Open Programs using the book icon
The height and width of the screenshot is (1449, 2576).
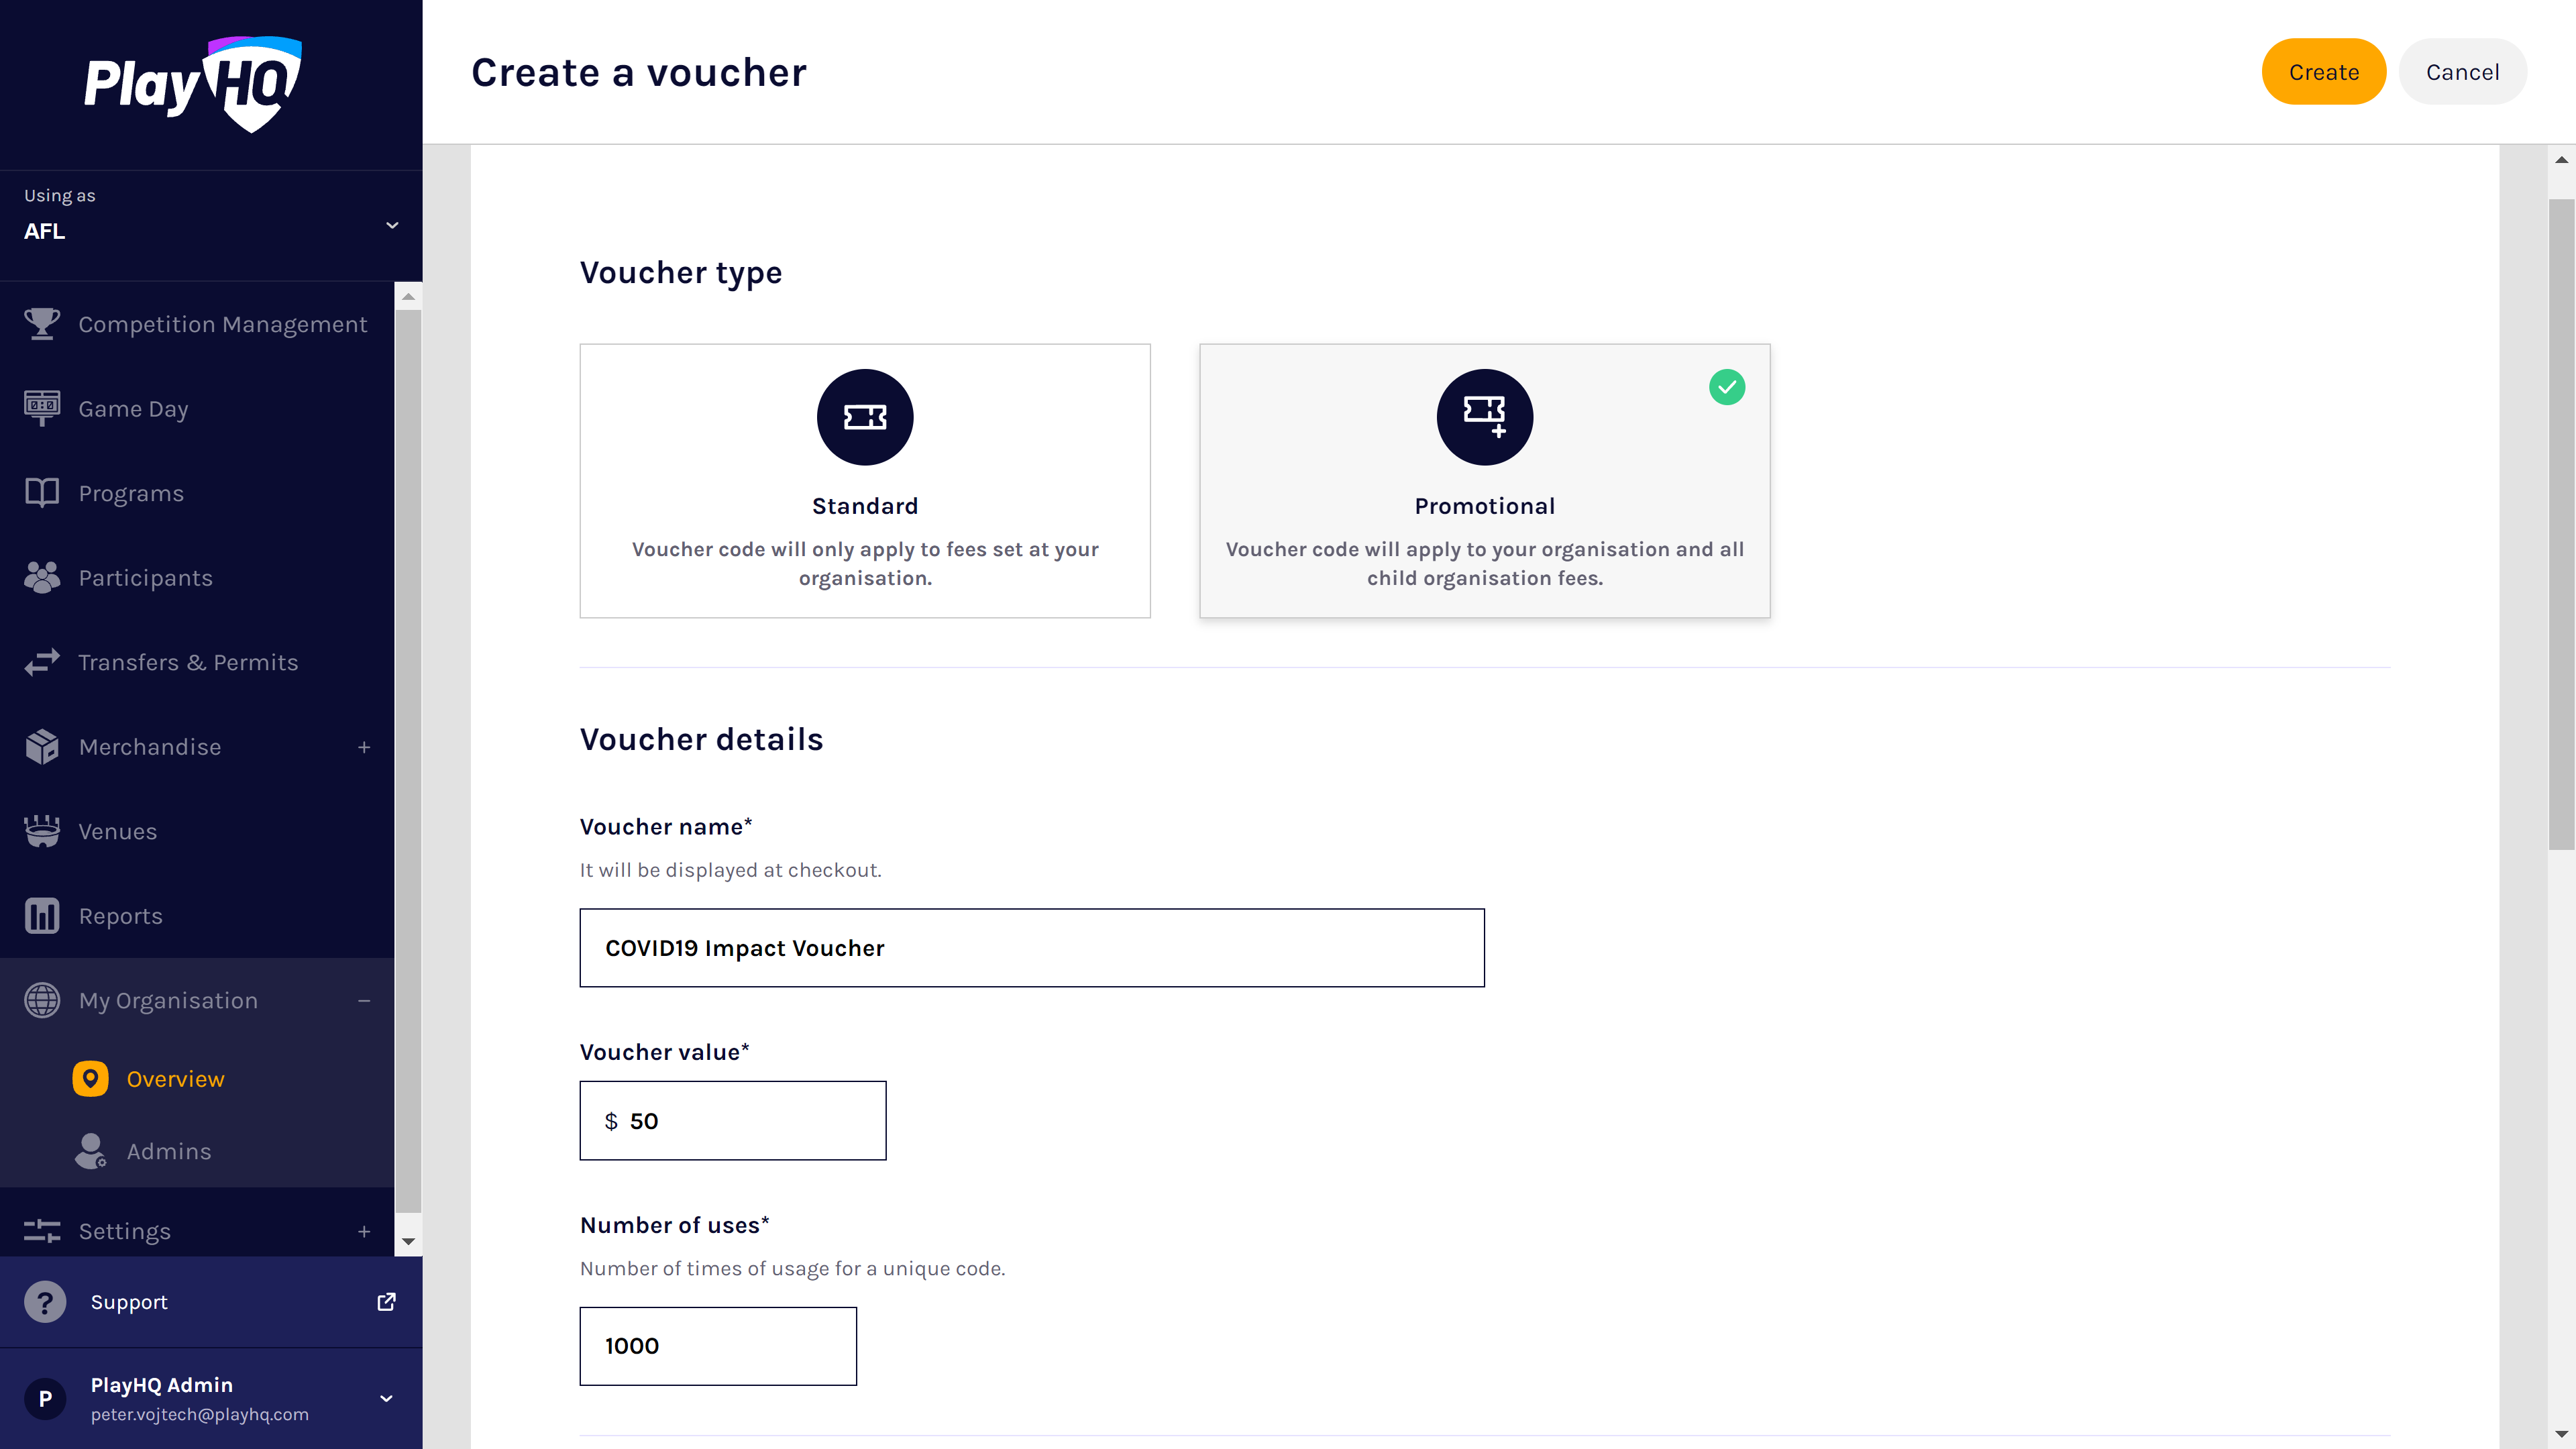click(41, 492)
